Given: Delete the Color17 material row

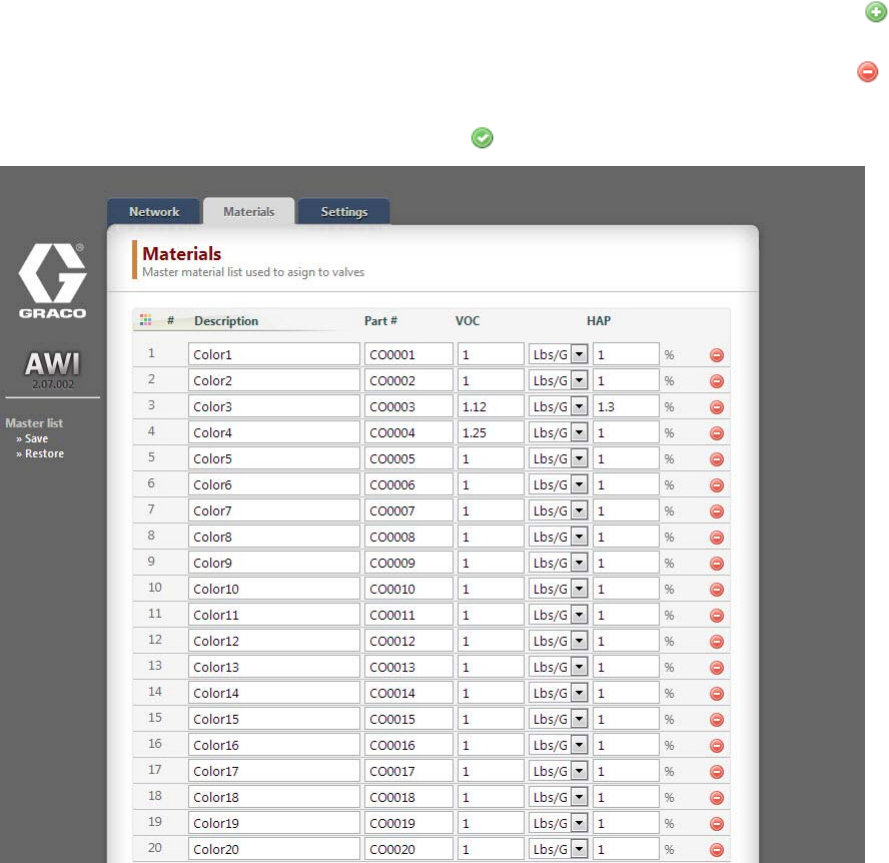Looking at the screenshot, I should 717,772.
